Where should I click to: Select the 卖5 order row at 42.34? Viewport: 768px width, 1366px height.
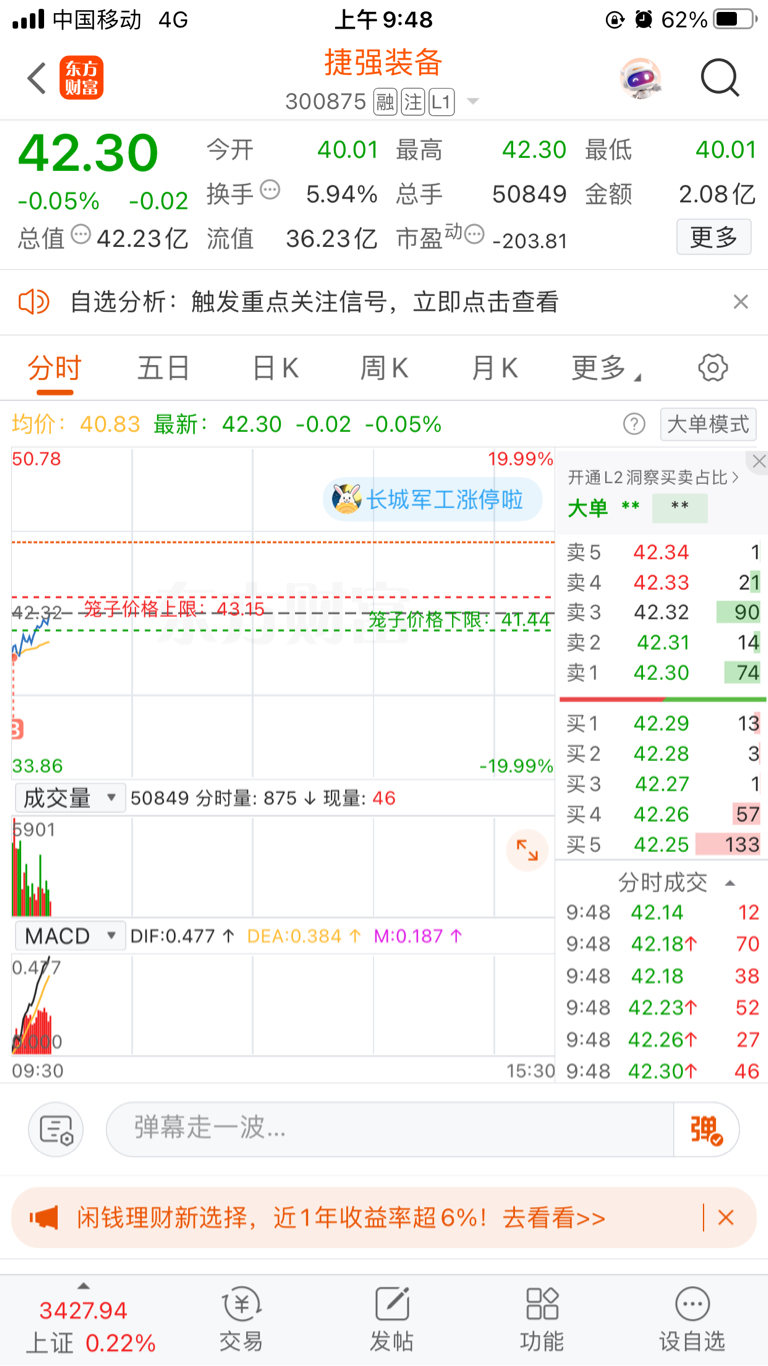tap(663, 552)
